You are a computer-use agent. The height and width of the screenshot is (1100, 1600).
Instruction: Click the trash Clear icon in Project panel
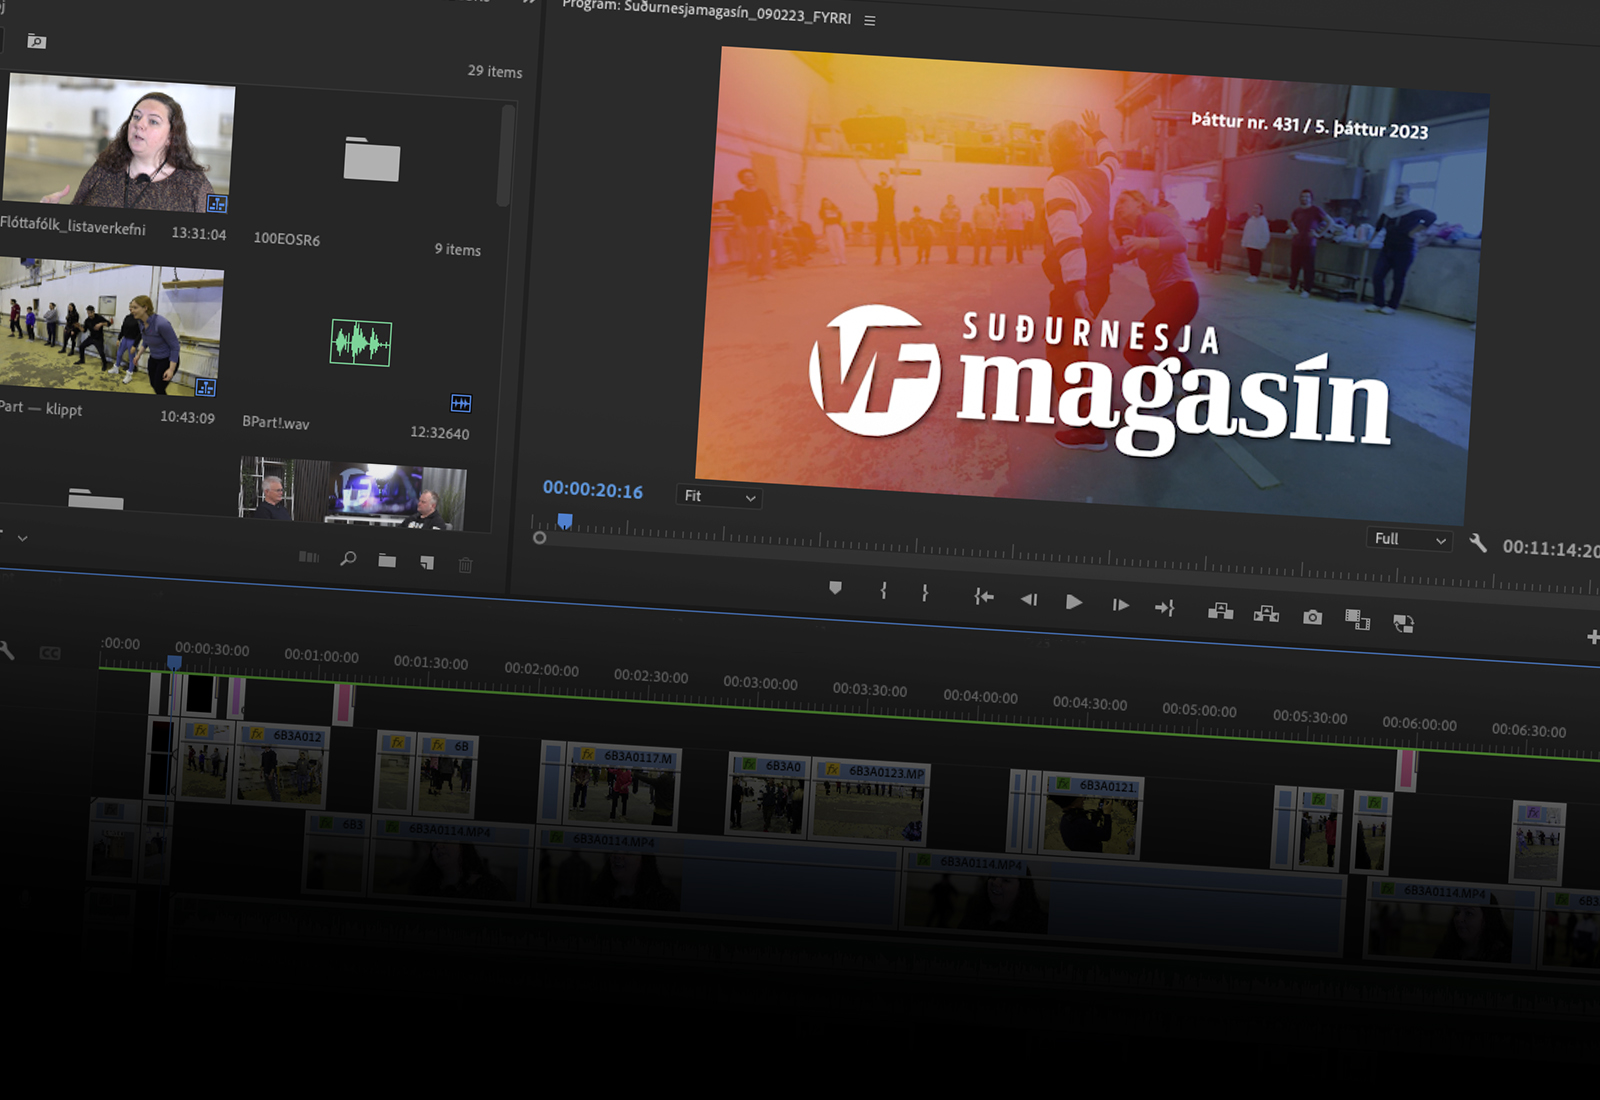(x=465, y=565)
